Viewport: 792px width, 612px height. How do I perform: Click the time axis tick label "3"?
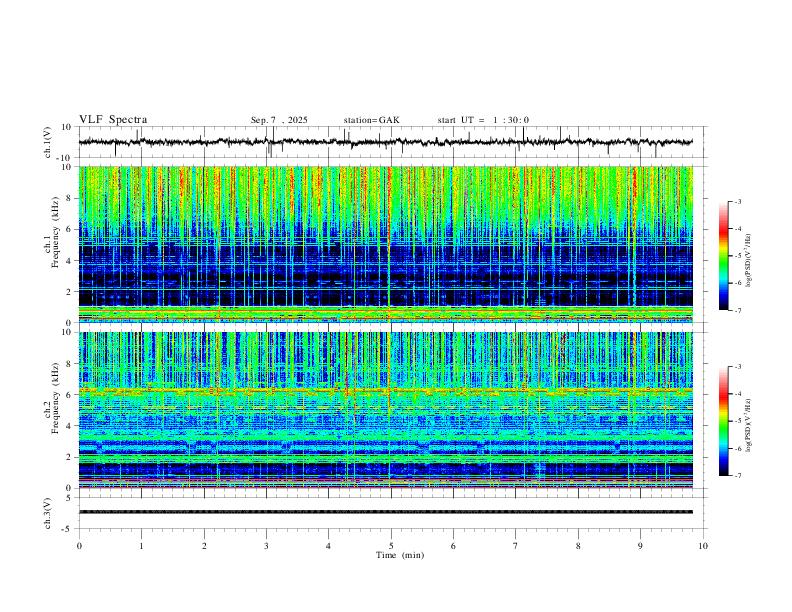[266, 546]
